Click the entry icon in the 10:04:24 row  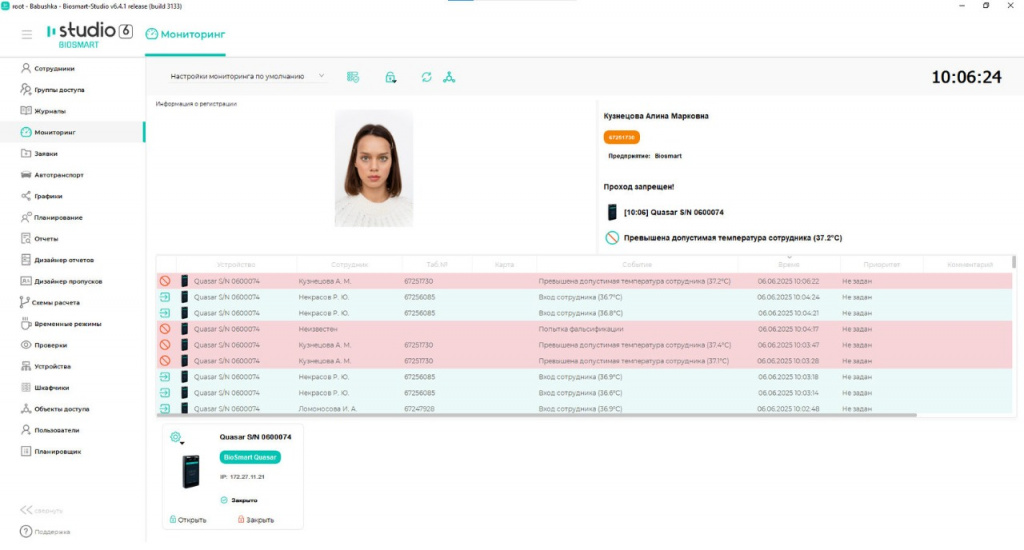click(x=165, y=297)
